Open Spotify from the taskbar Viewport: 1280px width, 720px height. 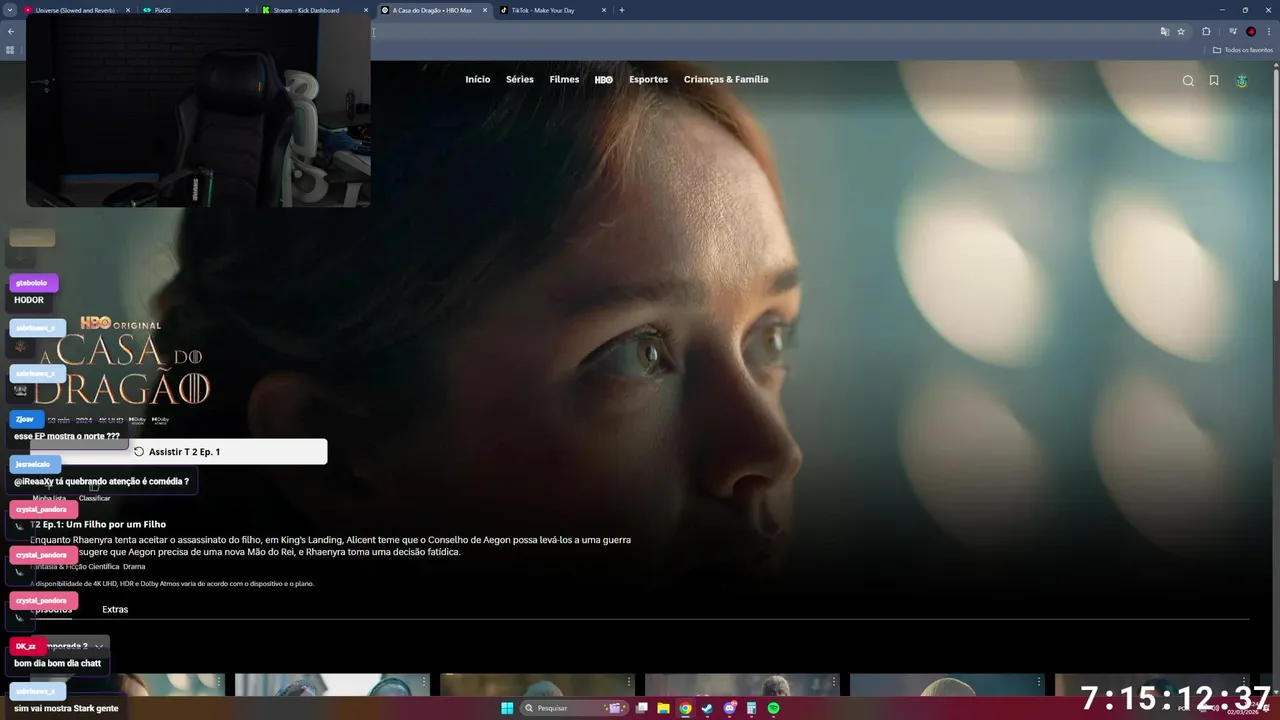774,708
